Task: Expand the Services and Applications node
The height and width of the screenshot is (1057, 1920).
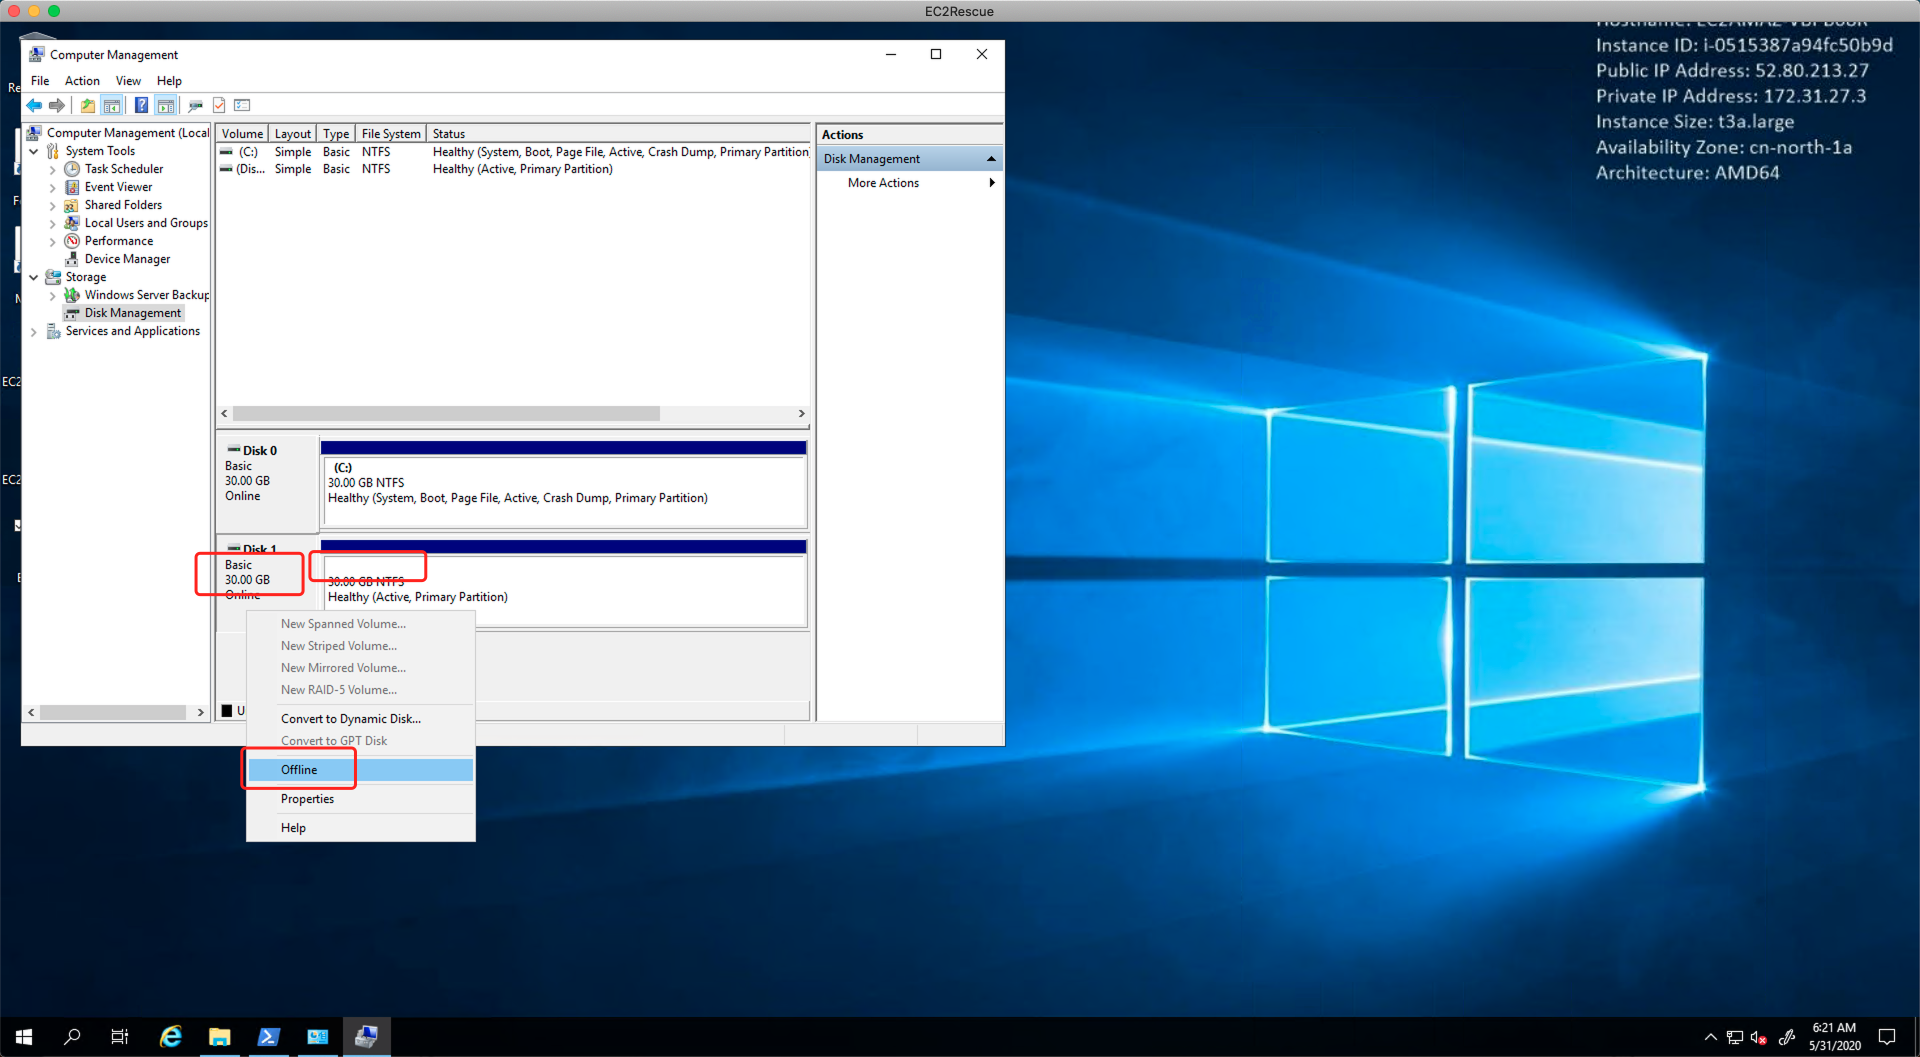Action: (34, 332)
